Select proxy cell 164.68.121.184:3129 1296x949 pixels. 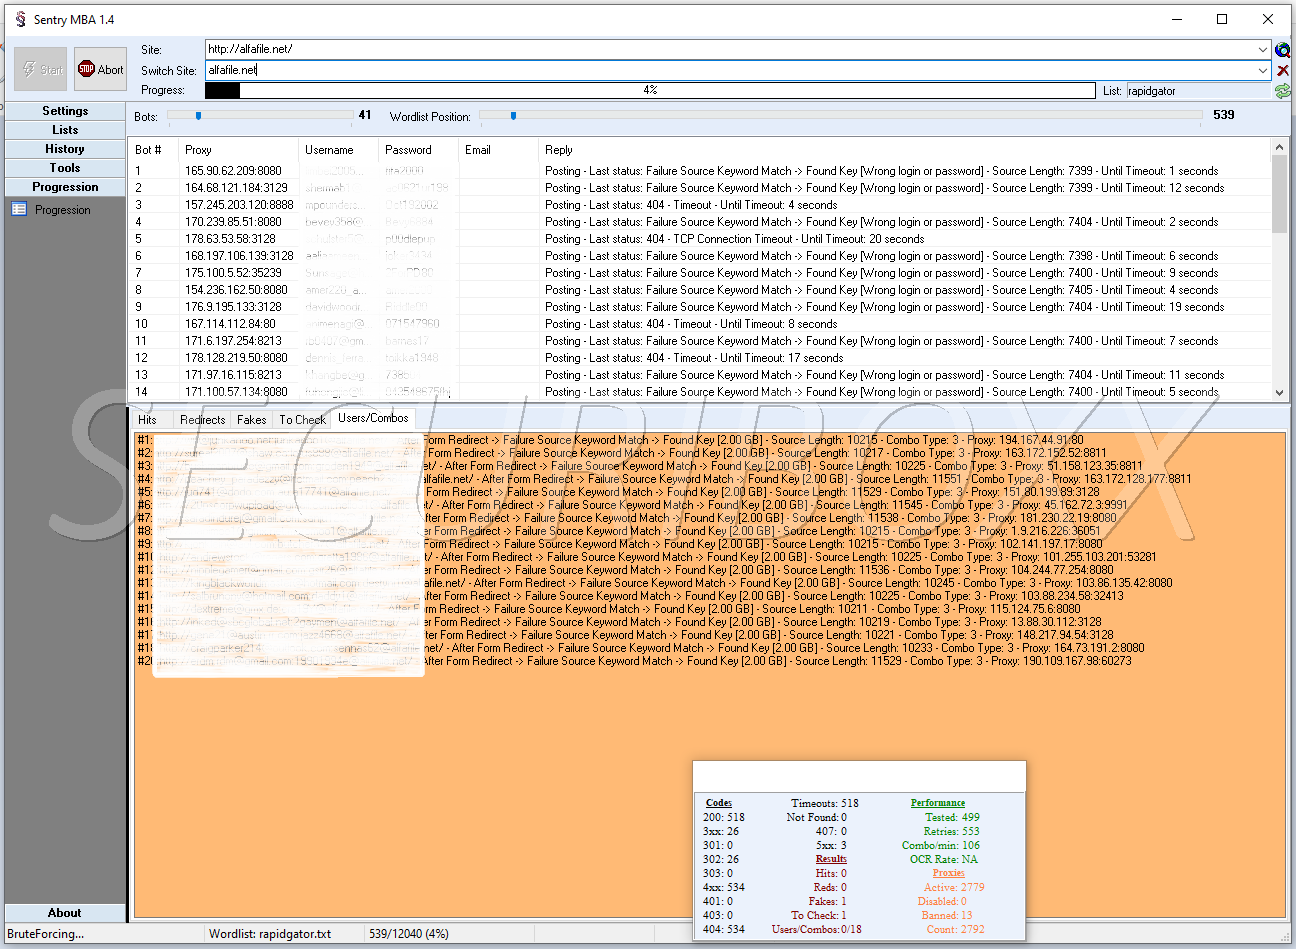(x=236, y=188)
